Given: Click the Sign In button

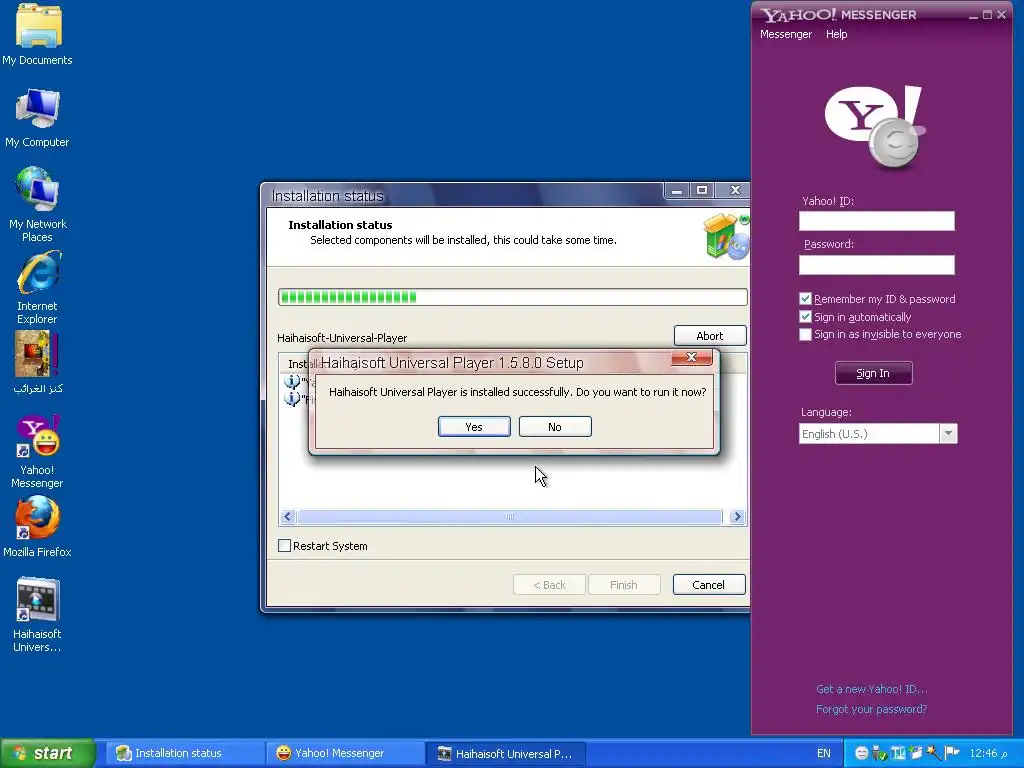Looking at the screenshot, I should click(873, 373).
